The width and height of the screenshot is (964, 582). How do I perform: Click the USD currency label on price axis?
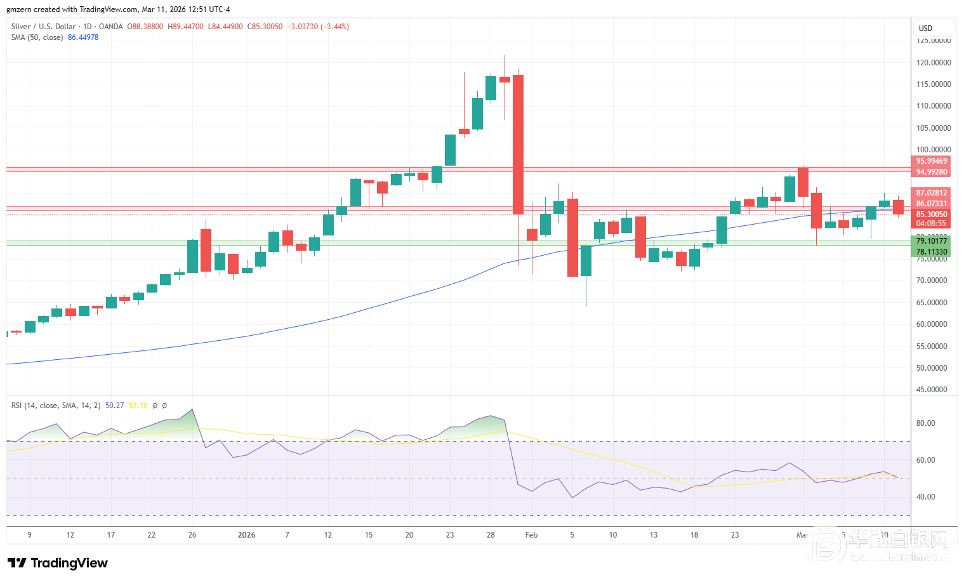click(925, 27)
